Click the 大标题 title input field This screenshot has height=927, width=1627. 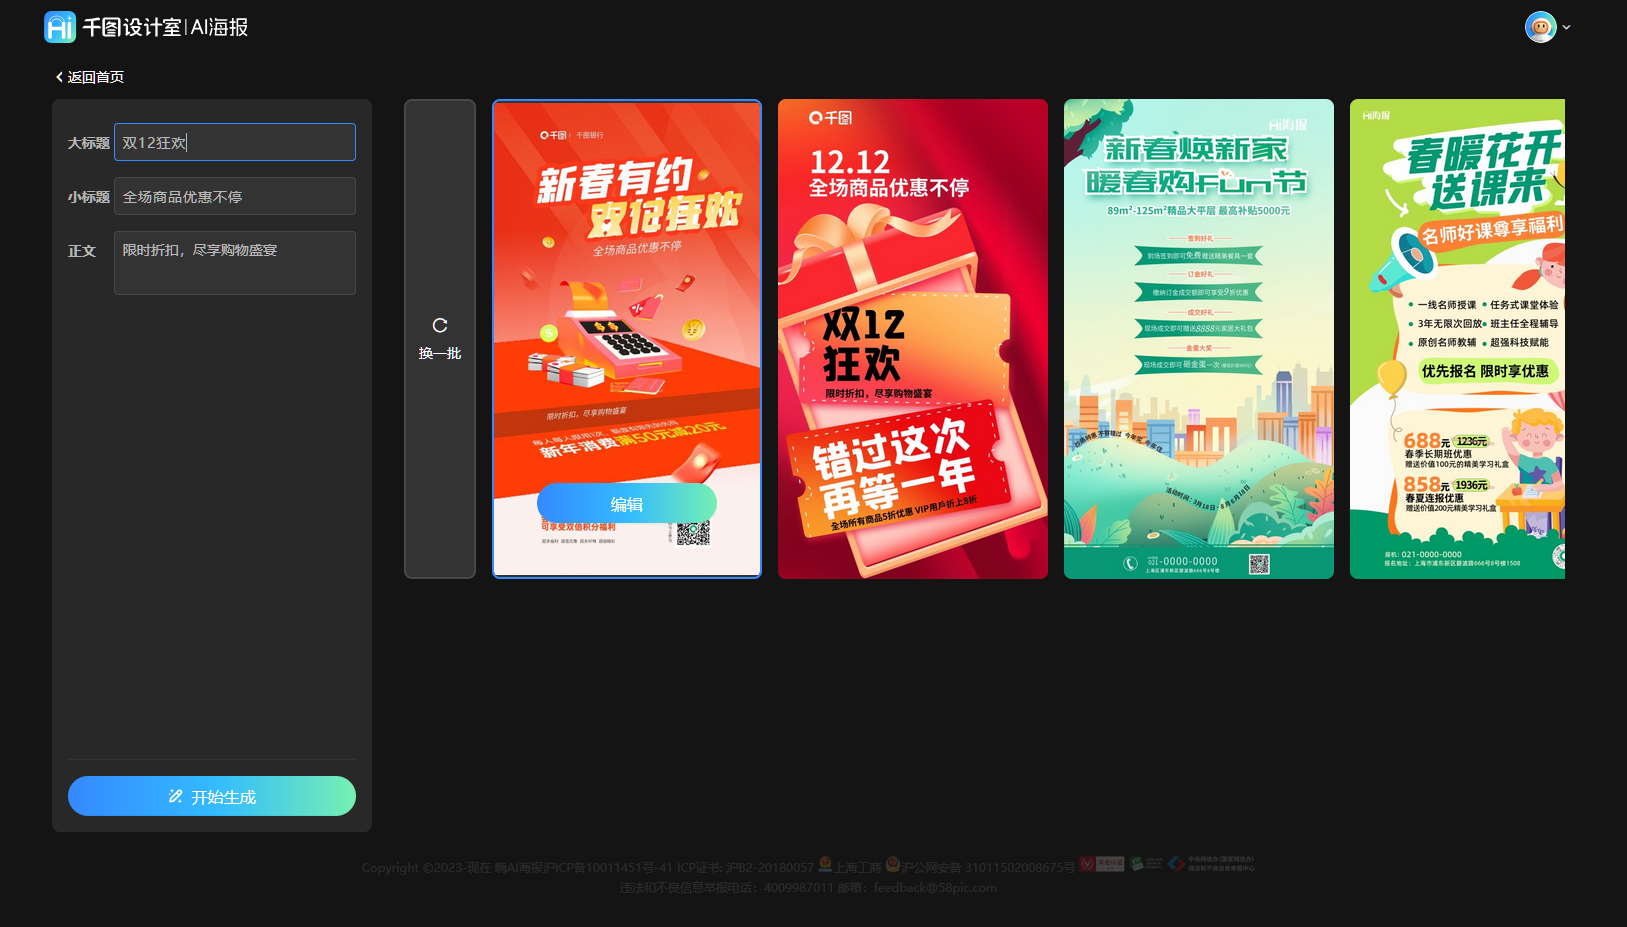pos(234,142)
